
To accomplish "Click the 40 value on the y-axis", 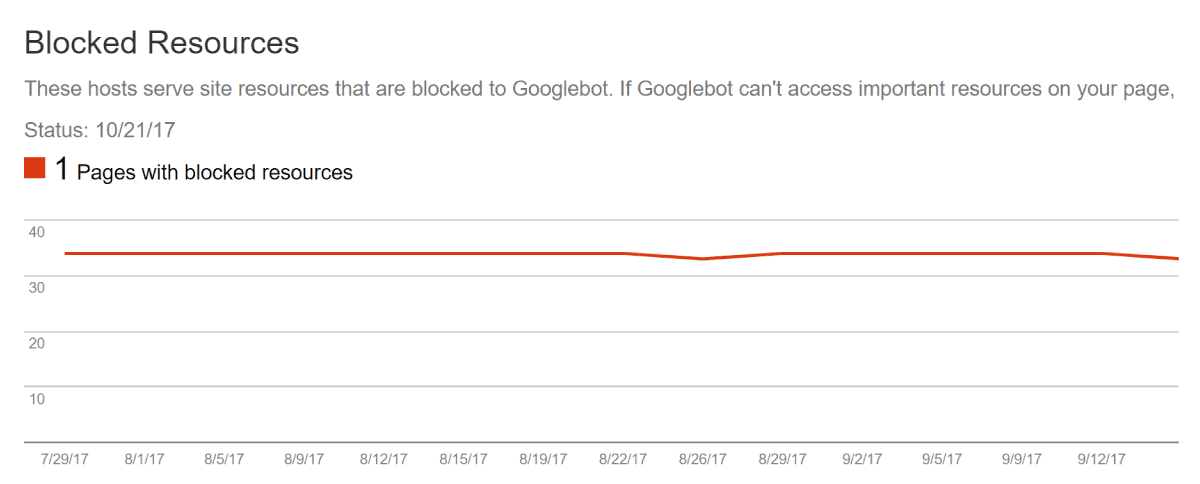I will click(x=36, y=232).
